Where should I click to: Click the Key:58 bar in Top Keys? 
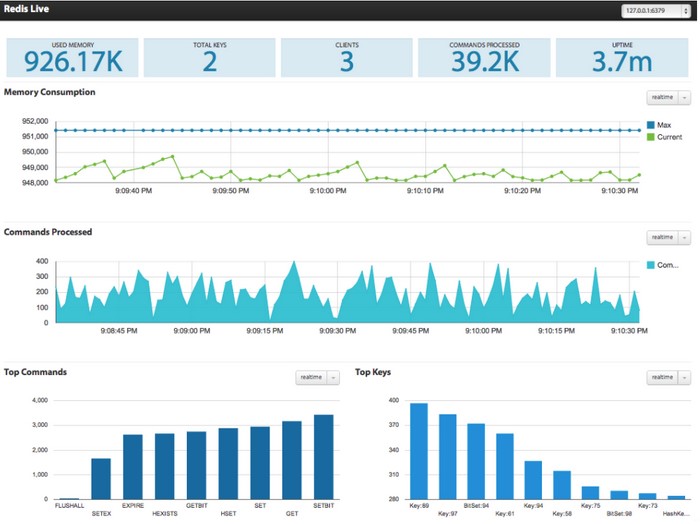pos(562,485)
